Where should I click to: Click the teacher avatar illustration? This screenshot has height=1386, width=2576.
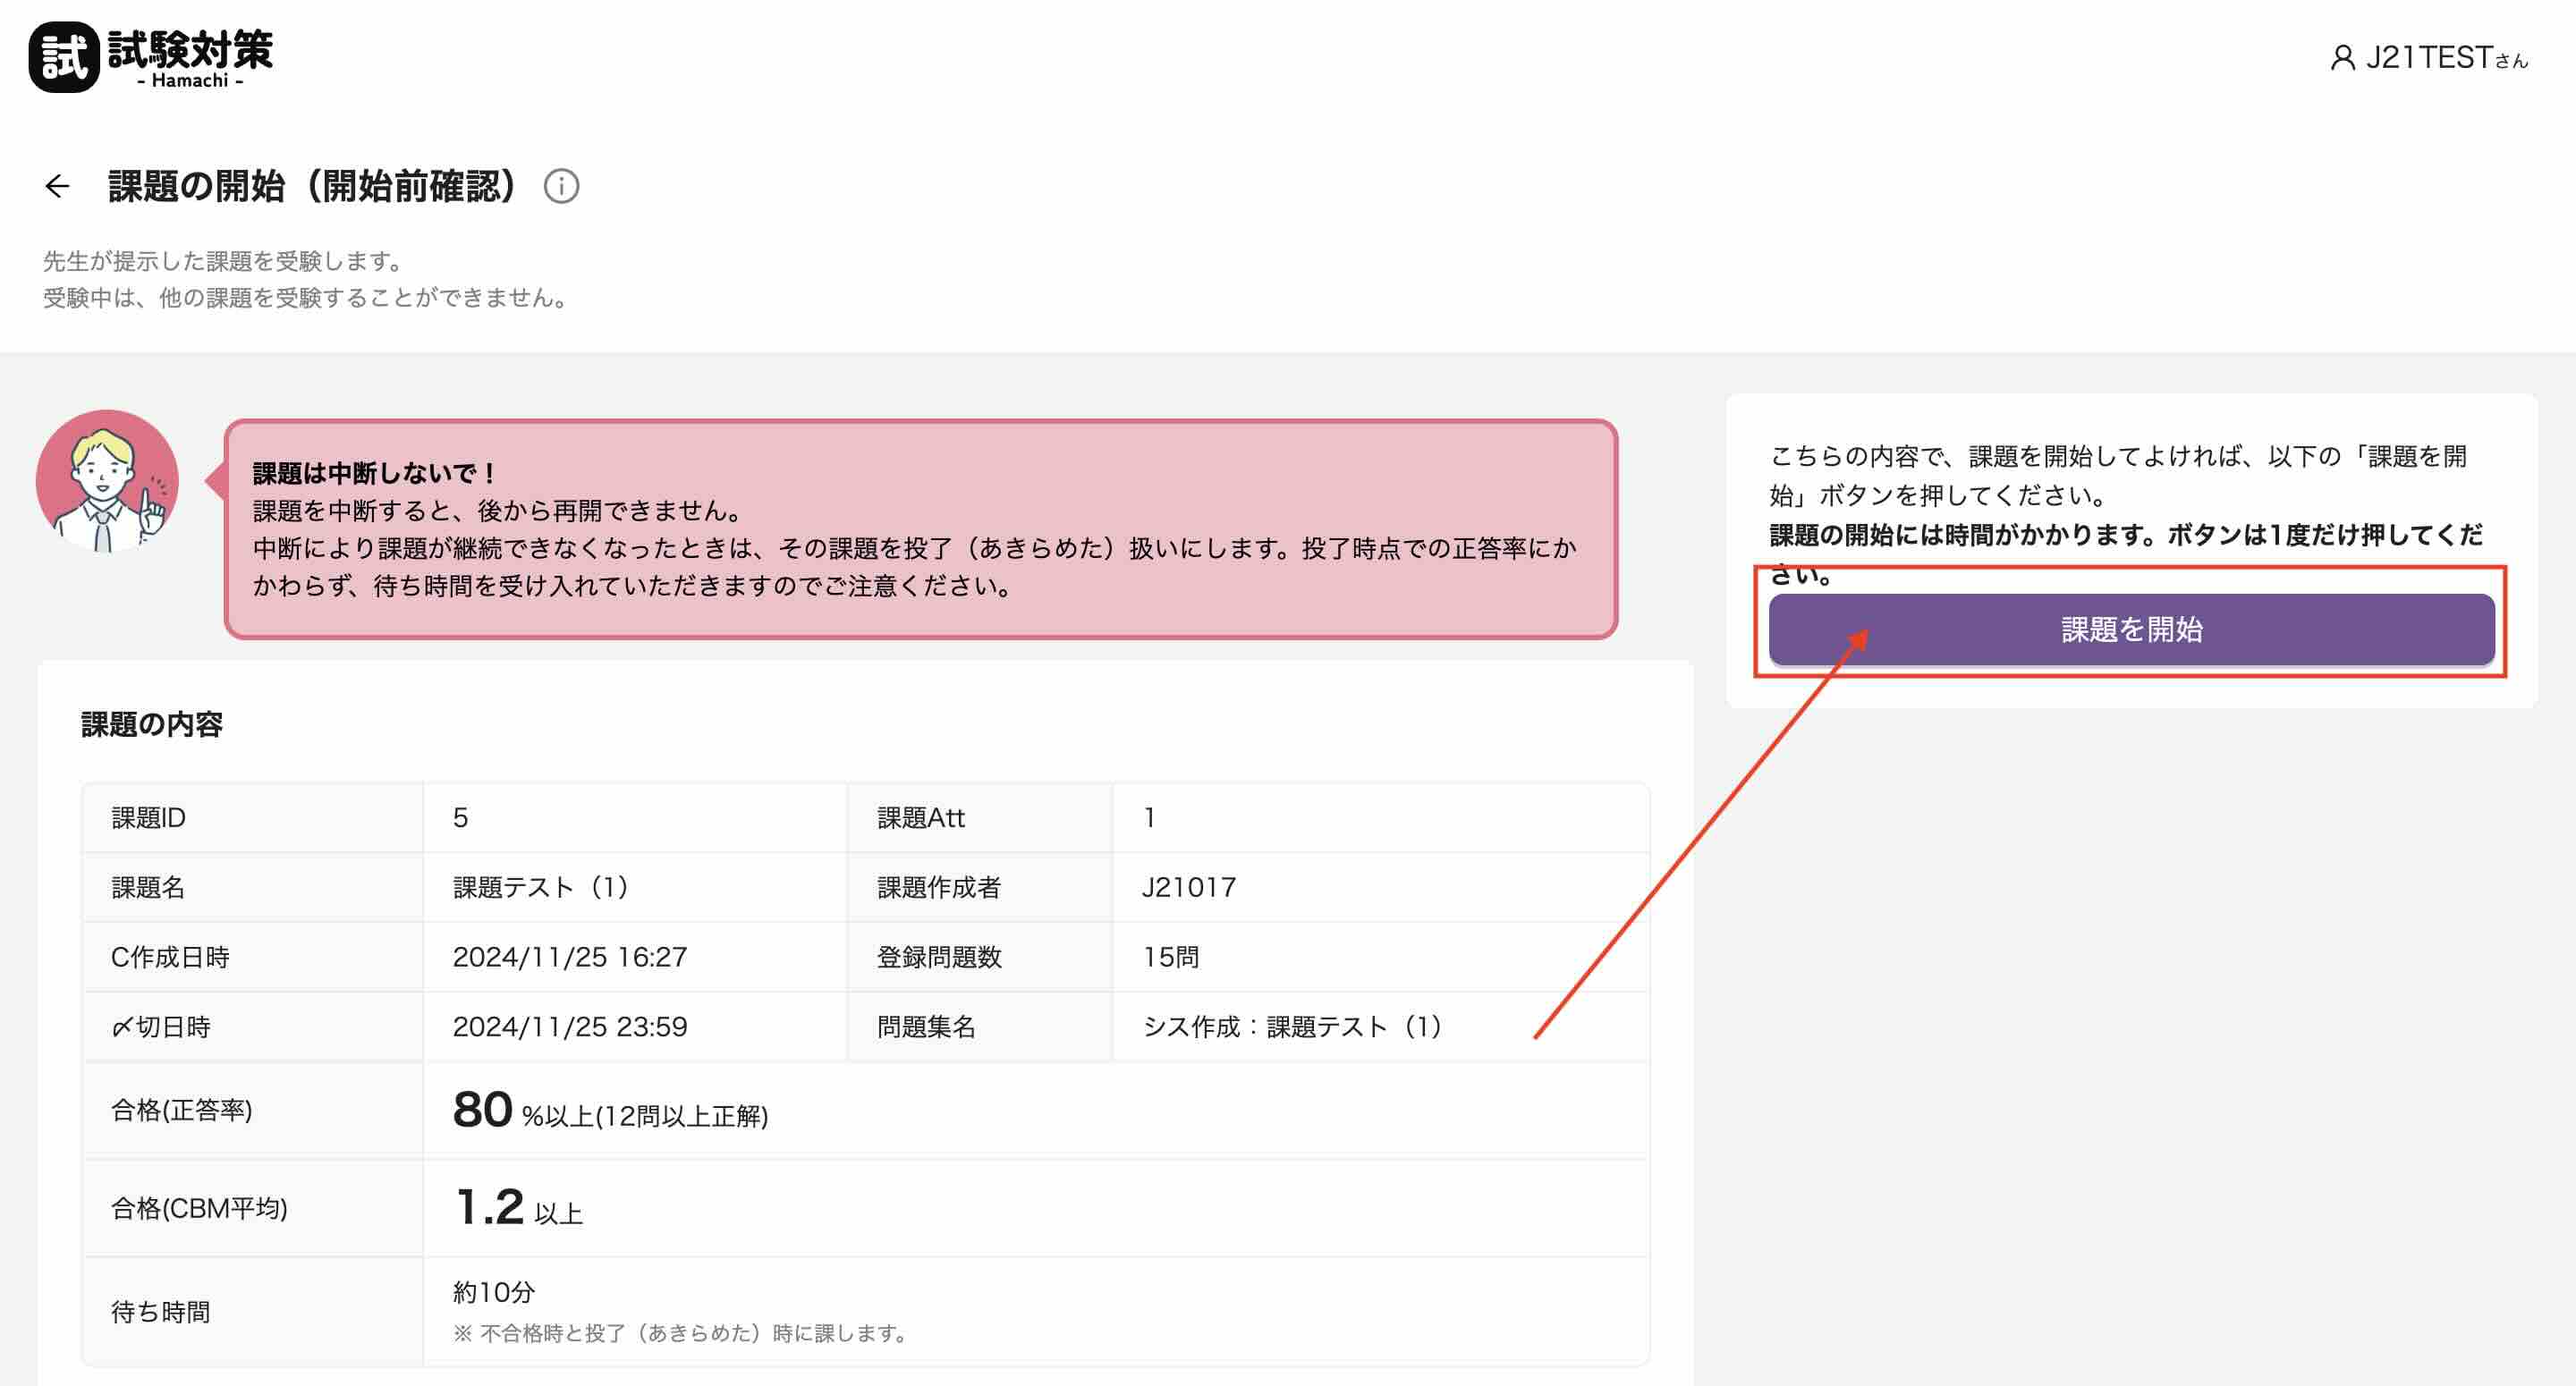click(107, 481)
